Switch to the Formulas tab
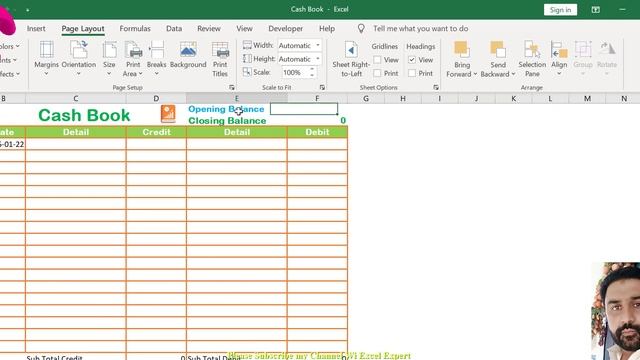Viewport: 640px width, 360px height. pos(135,29)
